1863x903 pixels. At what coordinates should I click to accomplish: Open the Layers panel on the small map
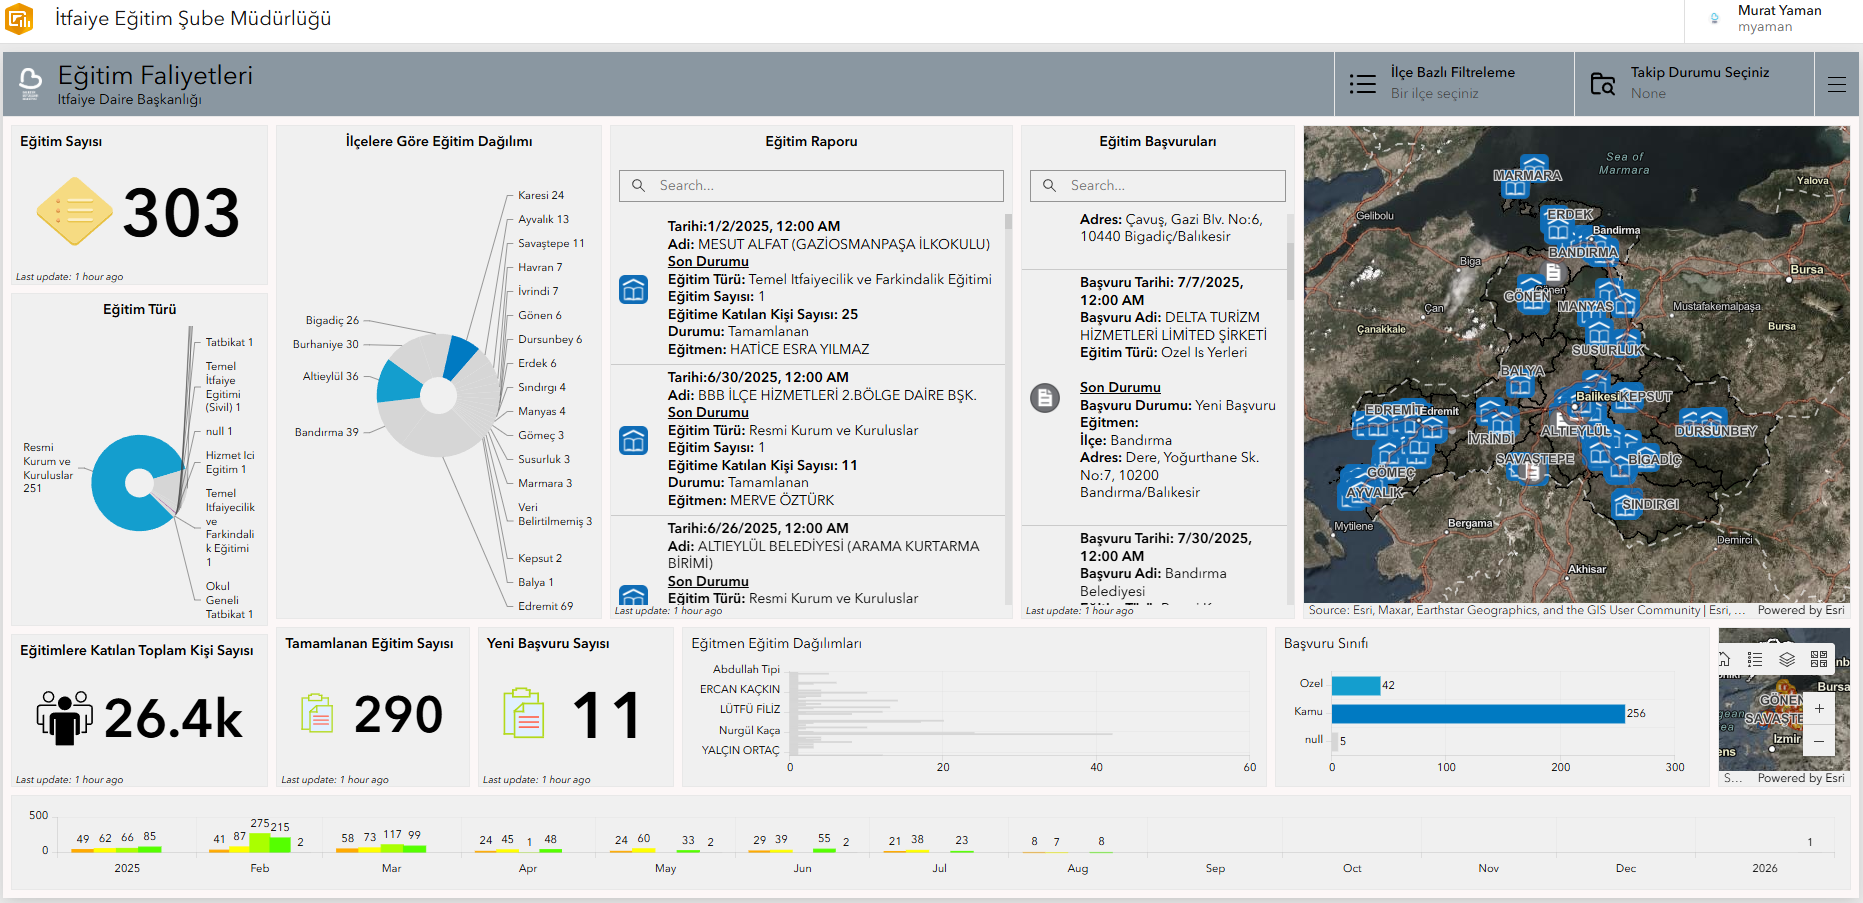click(x=1787, y=659)
